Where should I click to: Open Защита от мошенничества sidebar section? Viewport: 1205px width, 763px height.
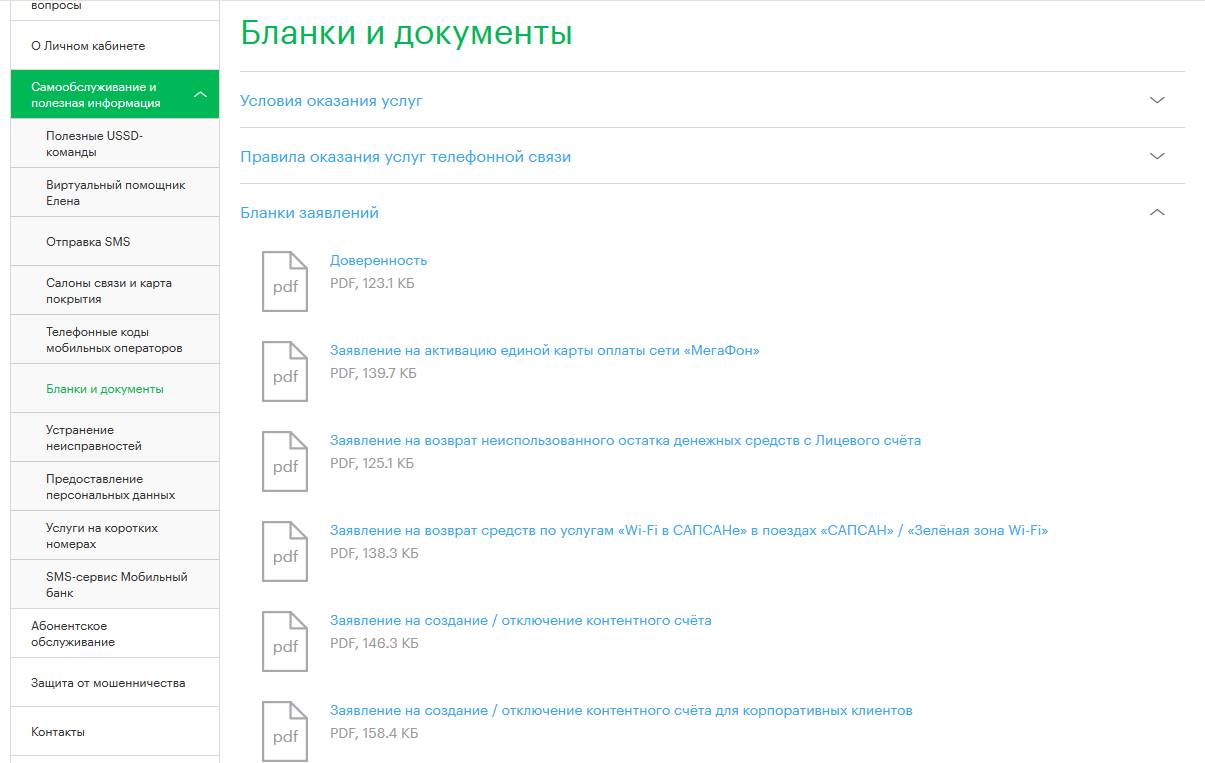(x=108, y=683)
